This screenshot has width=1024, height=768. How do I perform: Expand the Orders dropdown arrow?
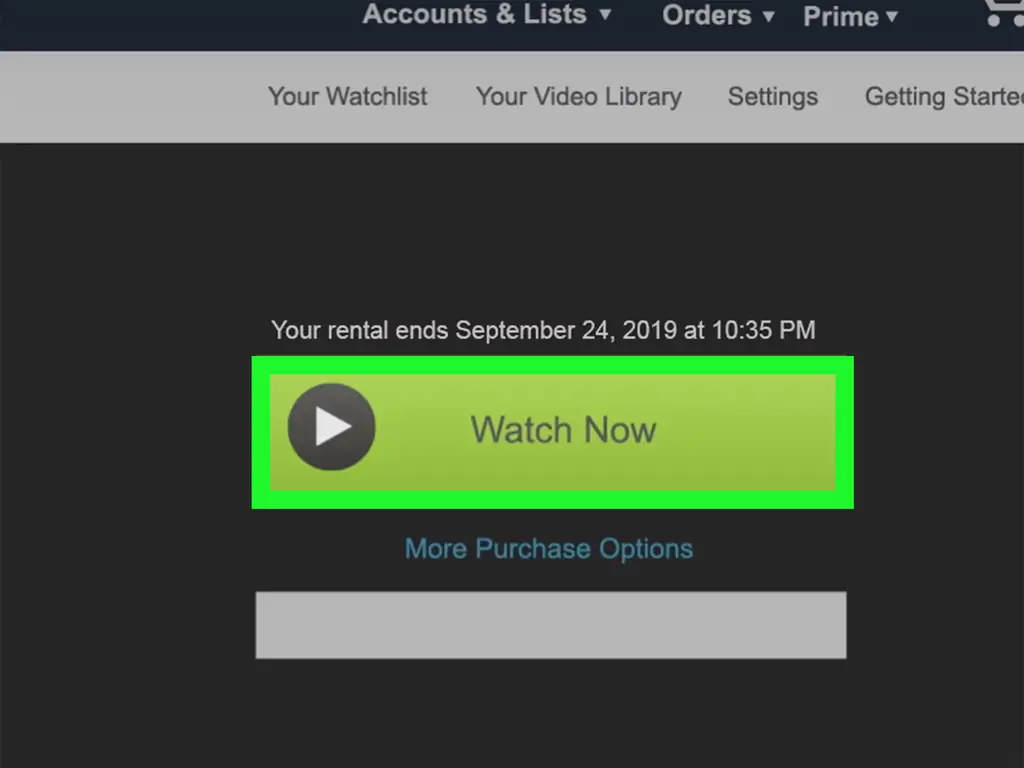click(x=769, y=16)
